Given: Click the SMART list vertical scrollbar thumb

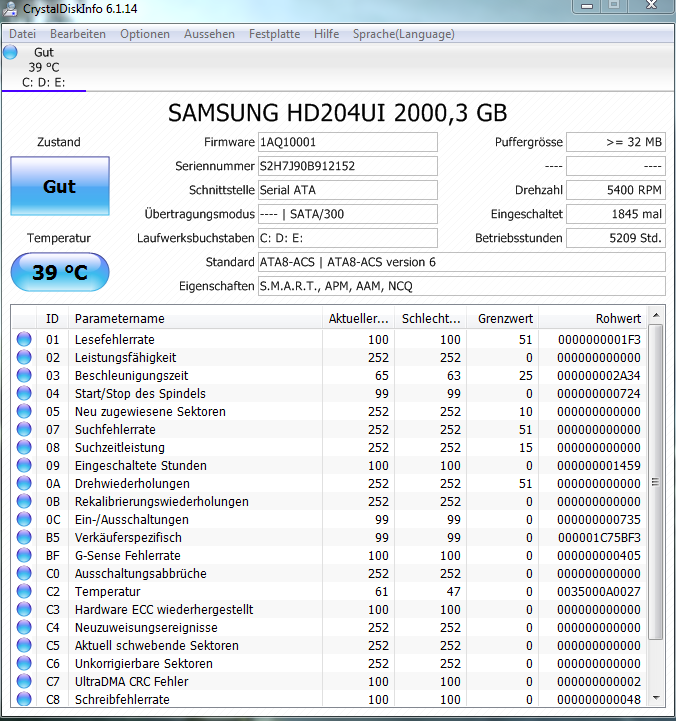Looking at the screenshot, I should (x=656, y=481).
